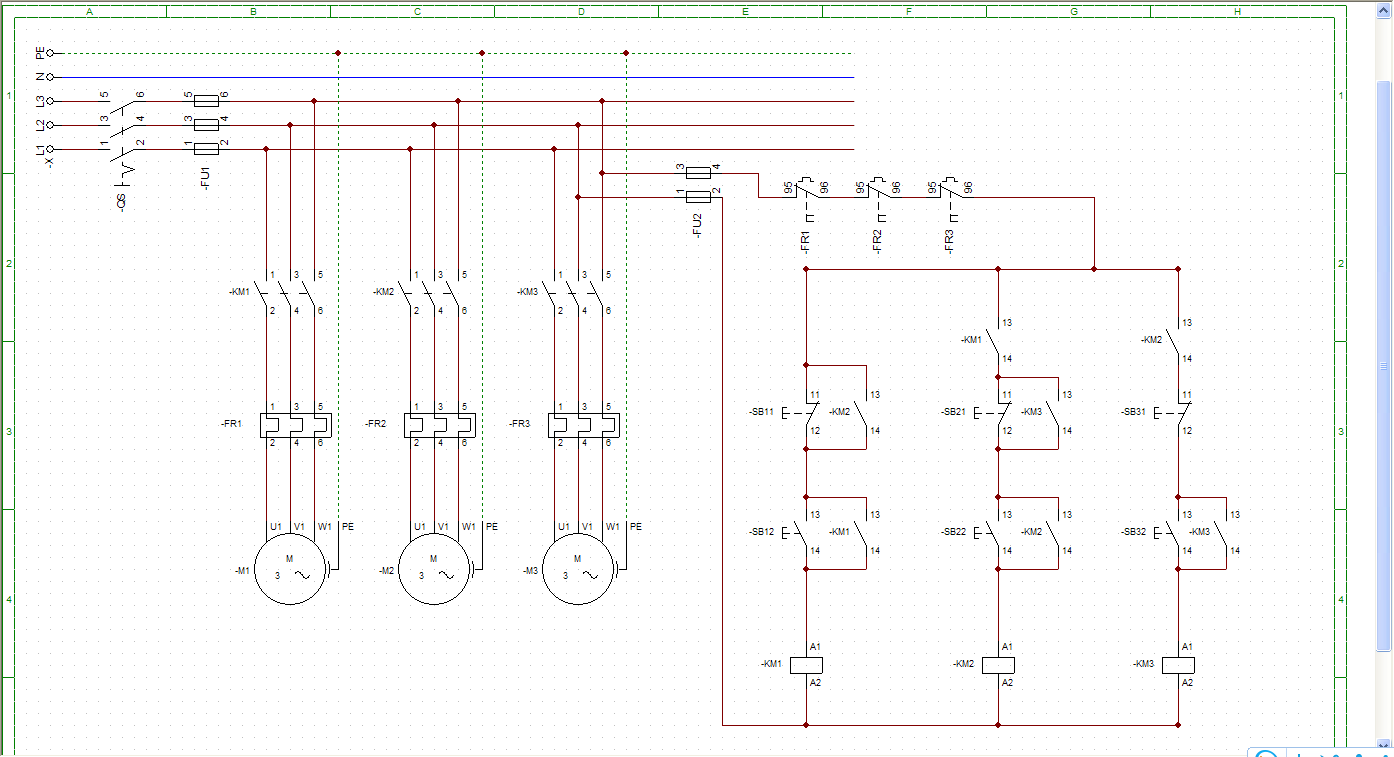Image resolution: width=1394 pixels, height=757 pixels.
Task: Click FU1 fuse between terminals 5 and 6
Action: tap(206, 100)
